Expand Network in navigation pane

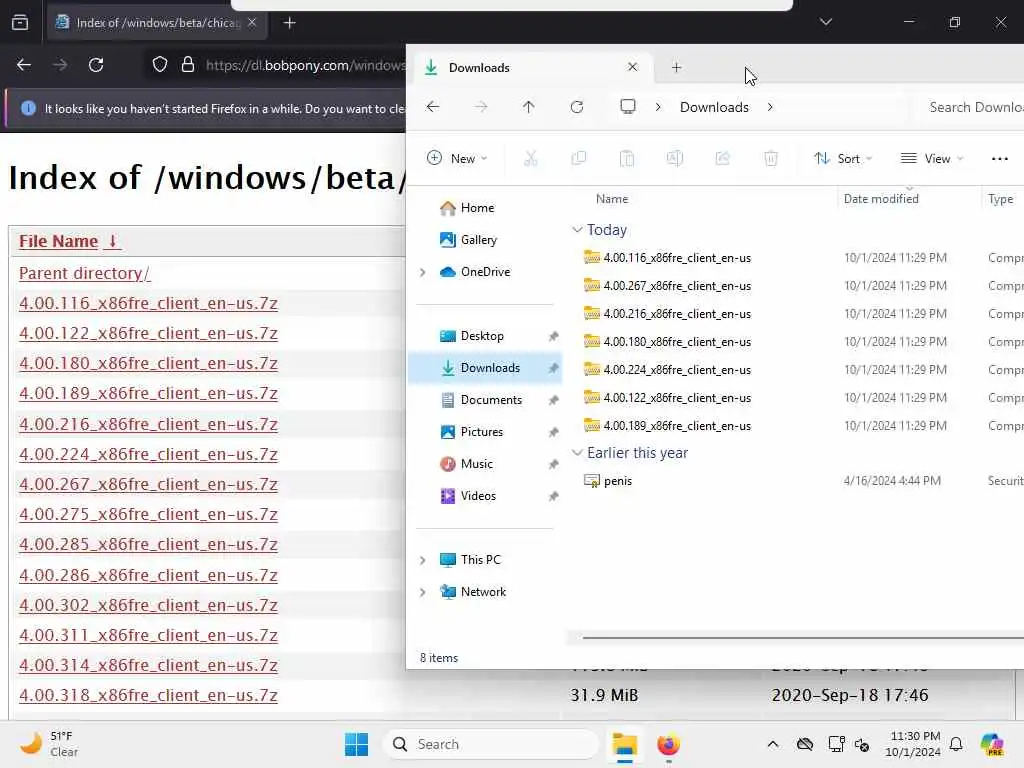423,592
